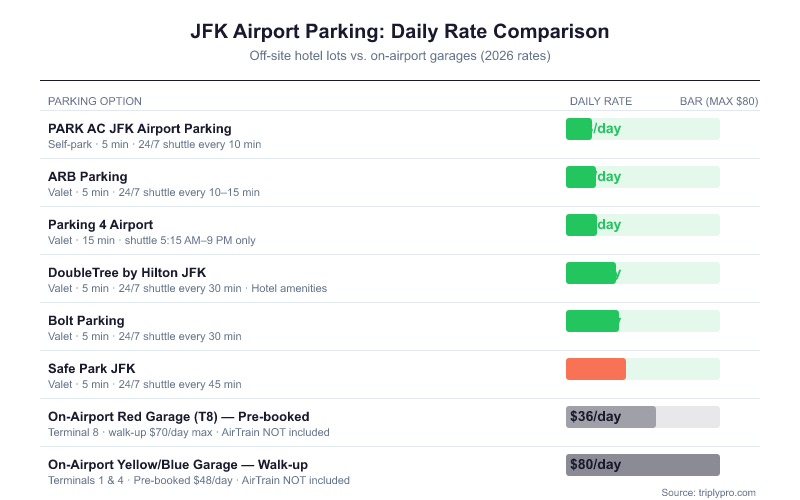The width and height of the screenshot is (800, 500).
Task: Select the BAR (MAX $80) column header
Action: tap(718, 101)
